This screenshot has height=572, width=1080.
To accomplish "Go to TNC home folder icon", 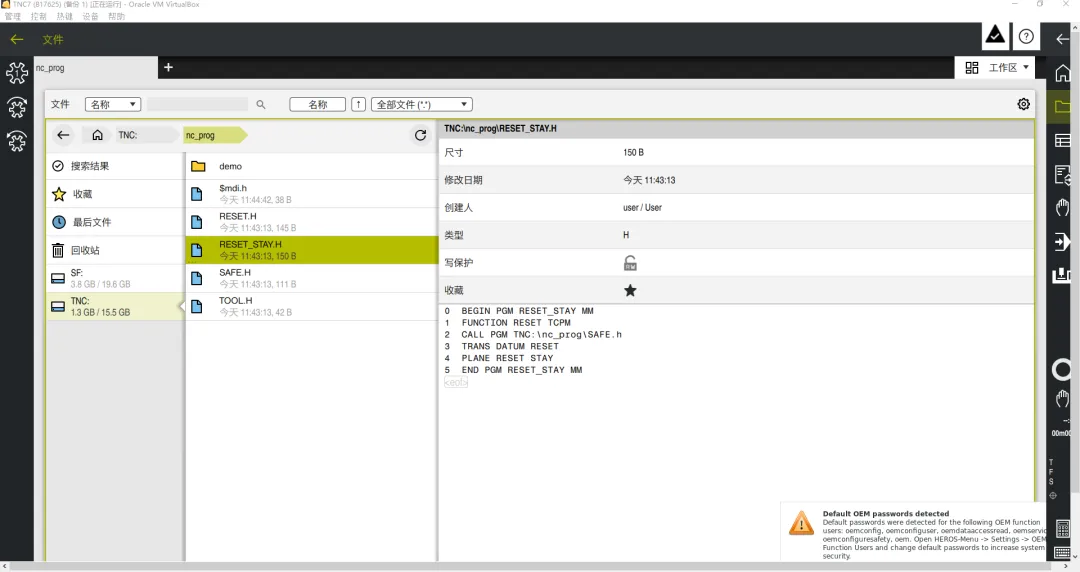I will click(x=98, y=135).
